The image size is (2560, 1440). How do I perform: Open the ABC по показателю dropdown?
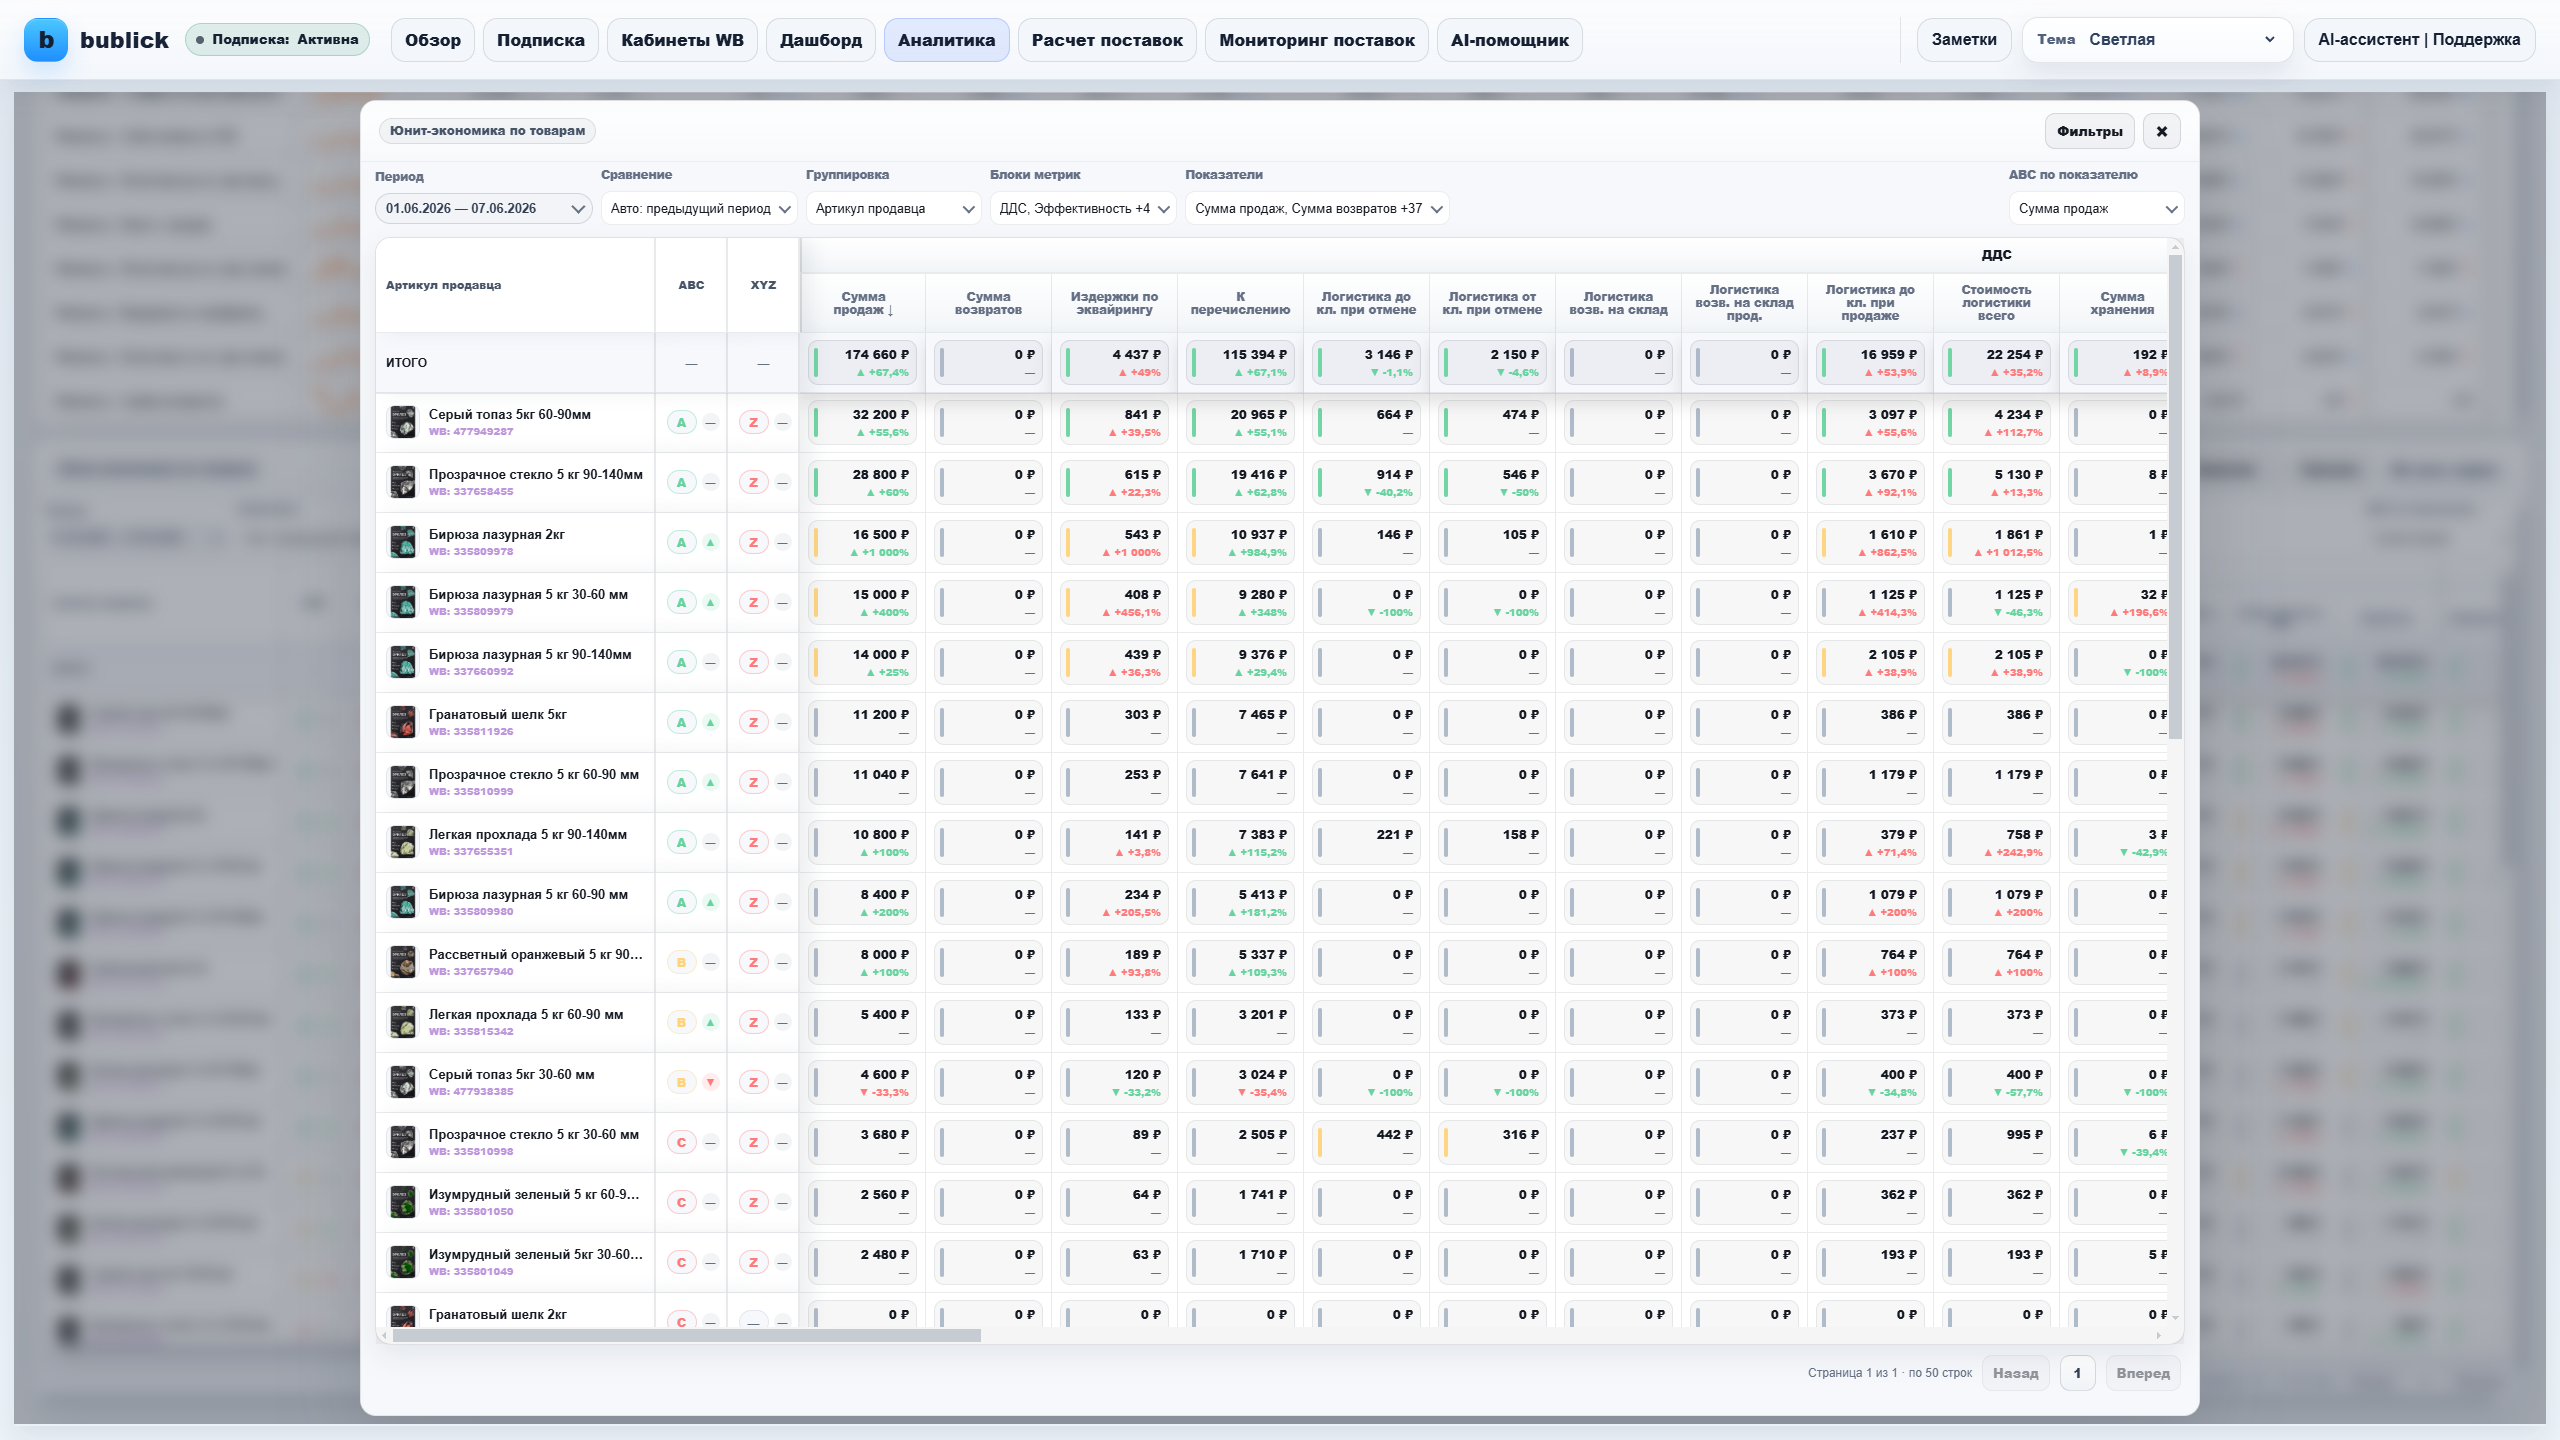(x=2096, y=208)
